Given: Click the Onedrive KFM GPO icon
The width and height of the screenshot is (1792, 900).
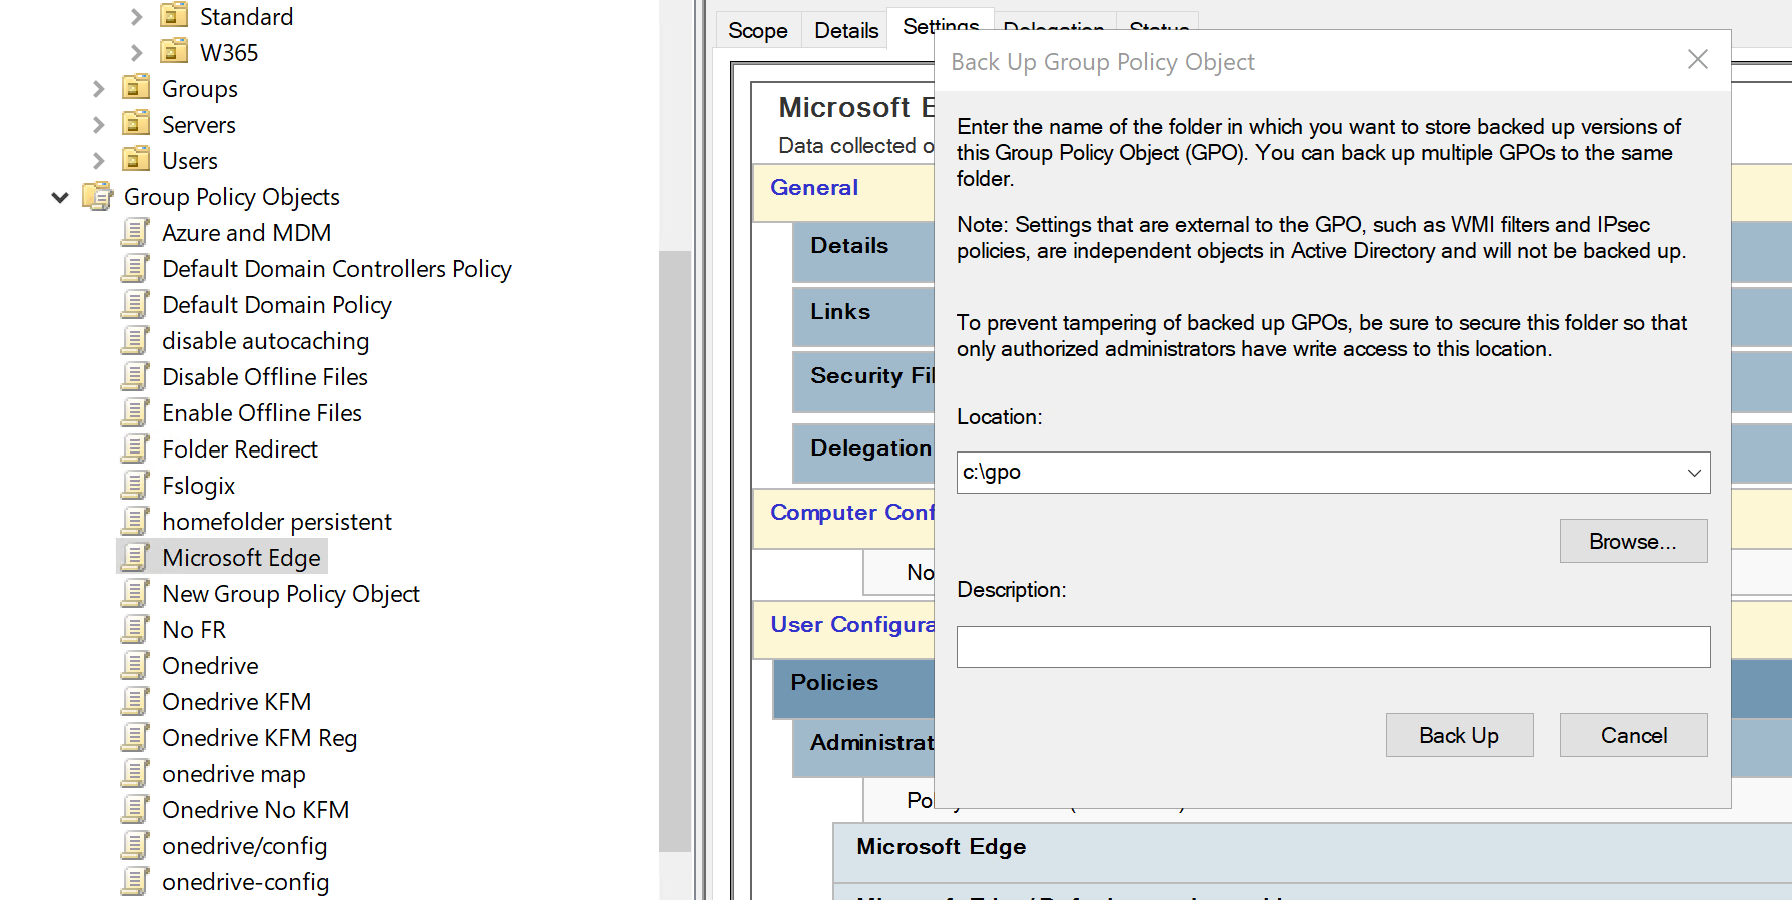Looking at the screenshot, I should point(136,701).
